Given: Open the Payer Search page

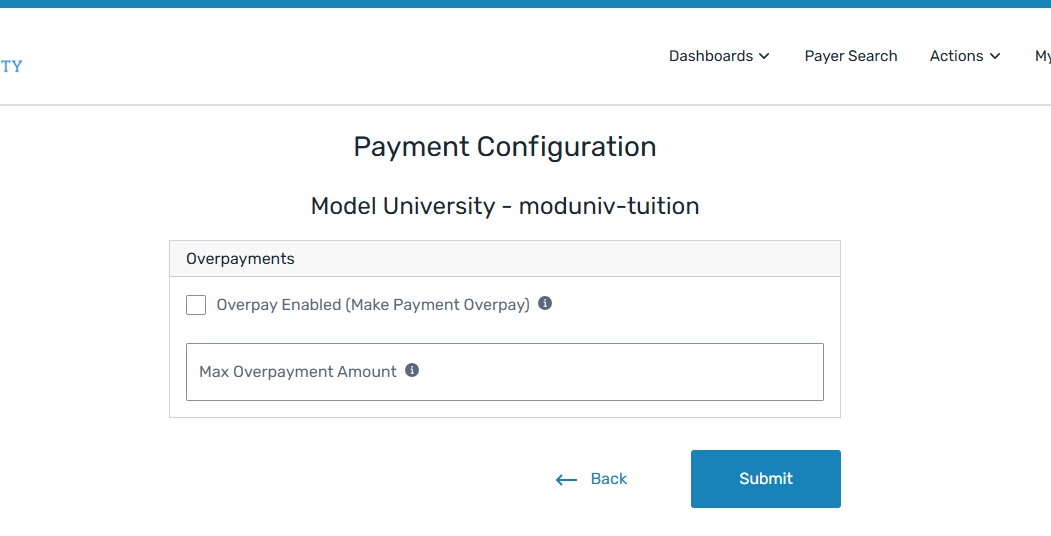Looking at the screenshot, I should [851, 56].
